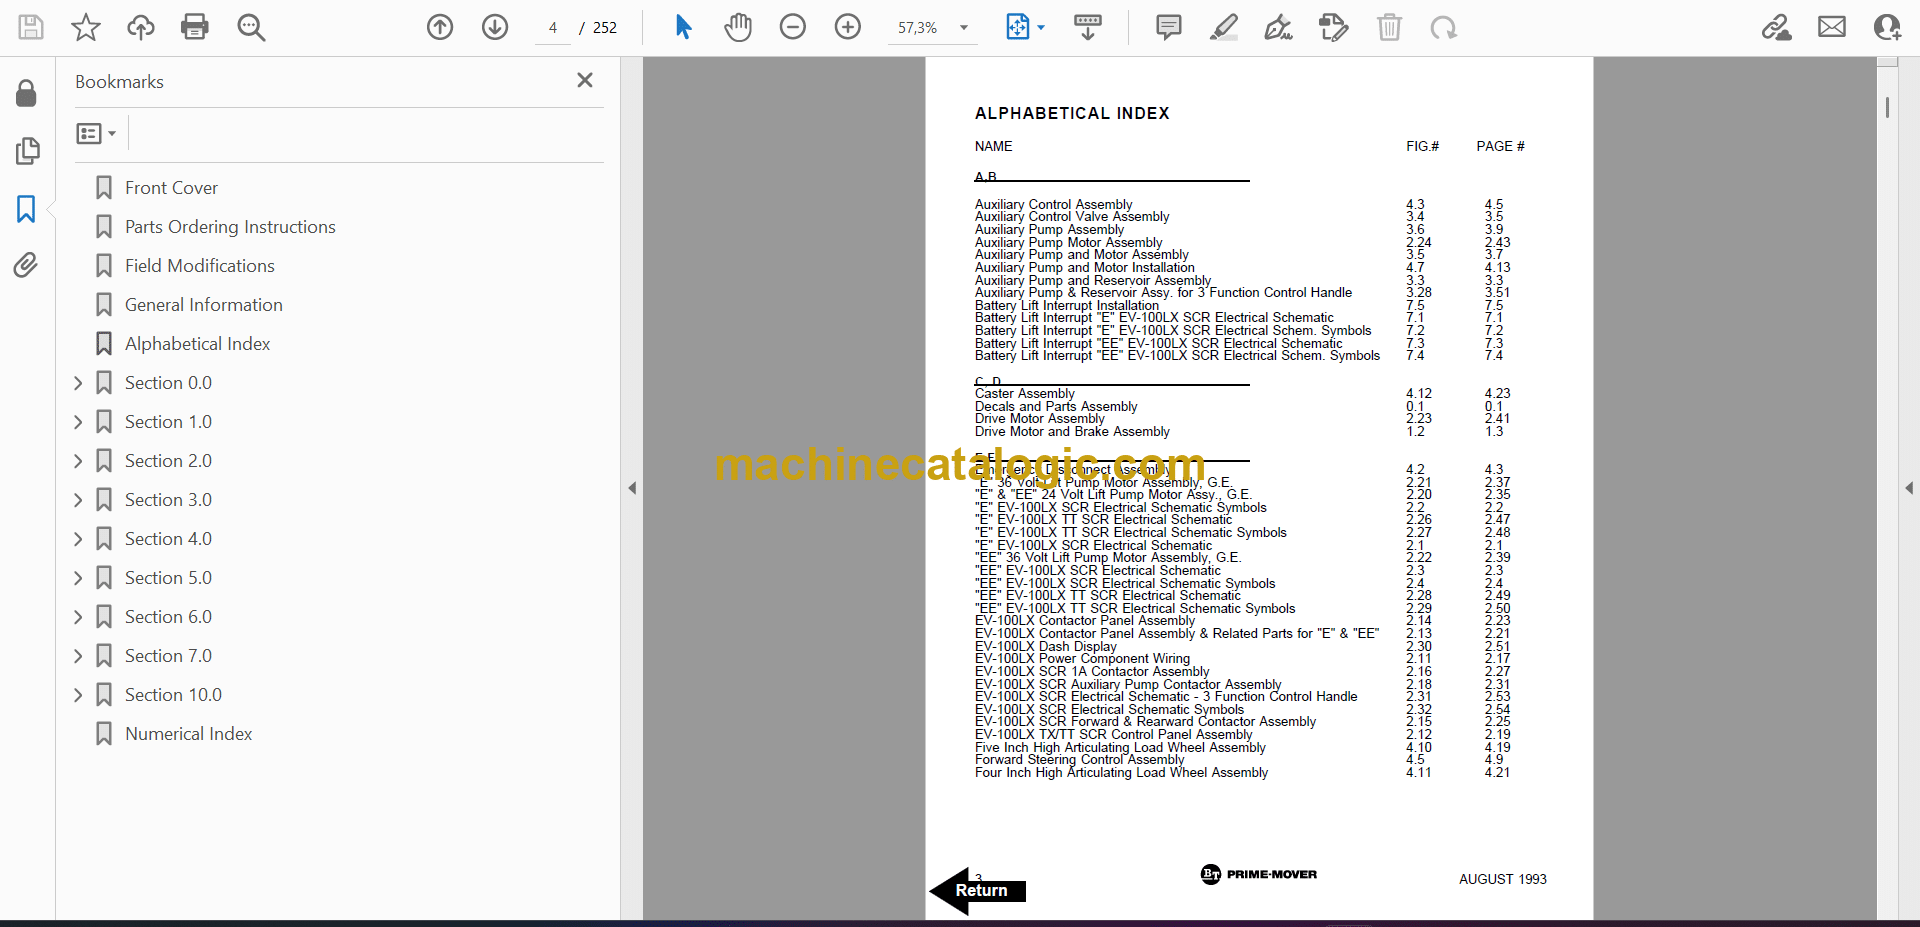Open the security lock panel
Image resolution: width=1920 pixels, height=927 pixels.
click(x=27, y=94)
